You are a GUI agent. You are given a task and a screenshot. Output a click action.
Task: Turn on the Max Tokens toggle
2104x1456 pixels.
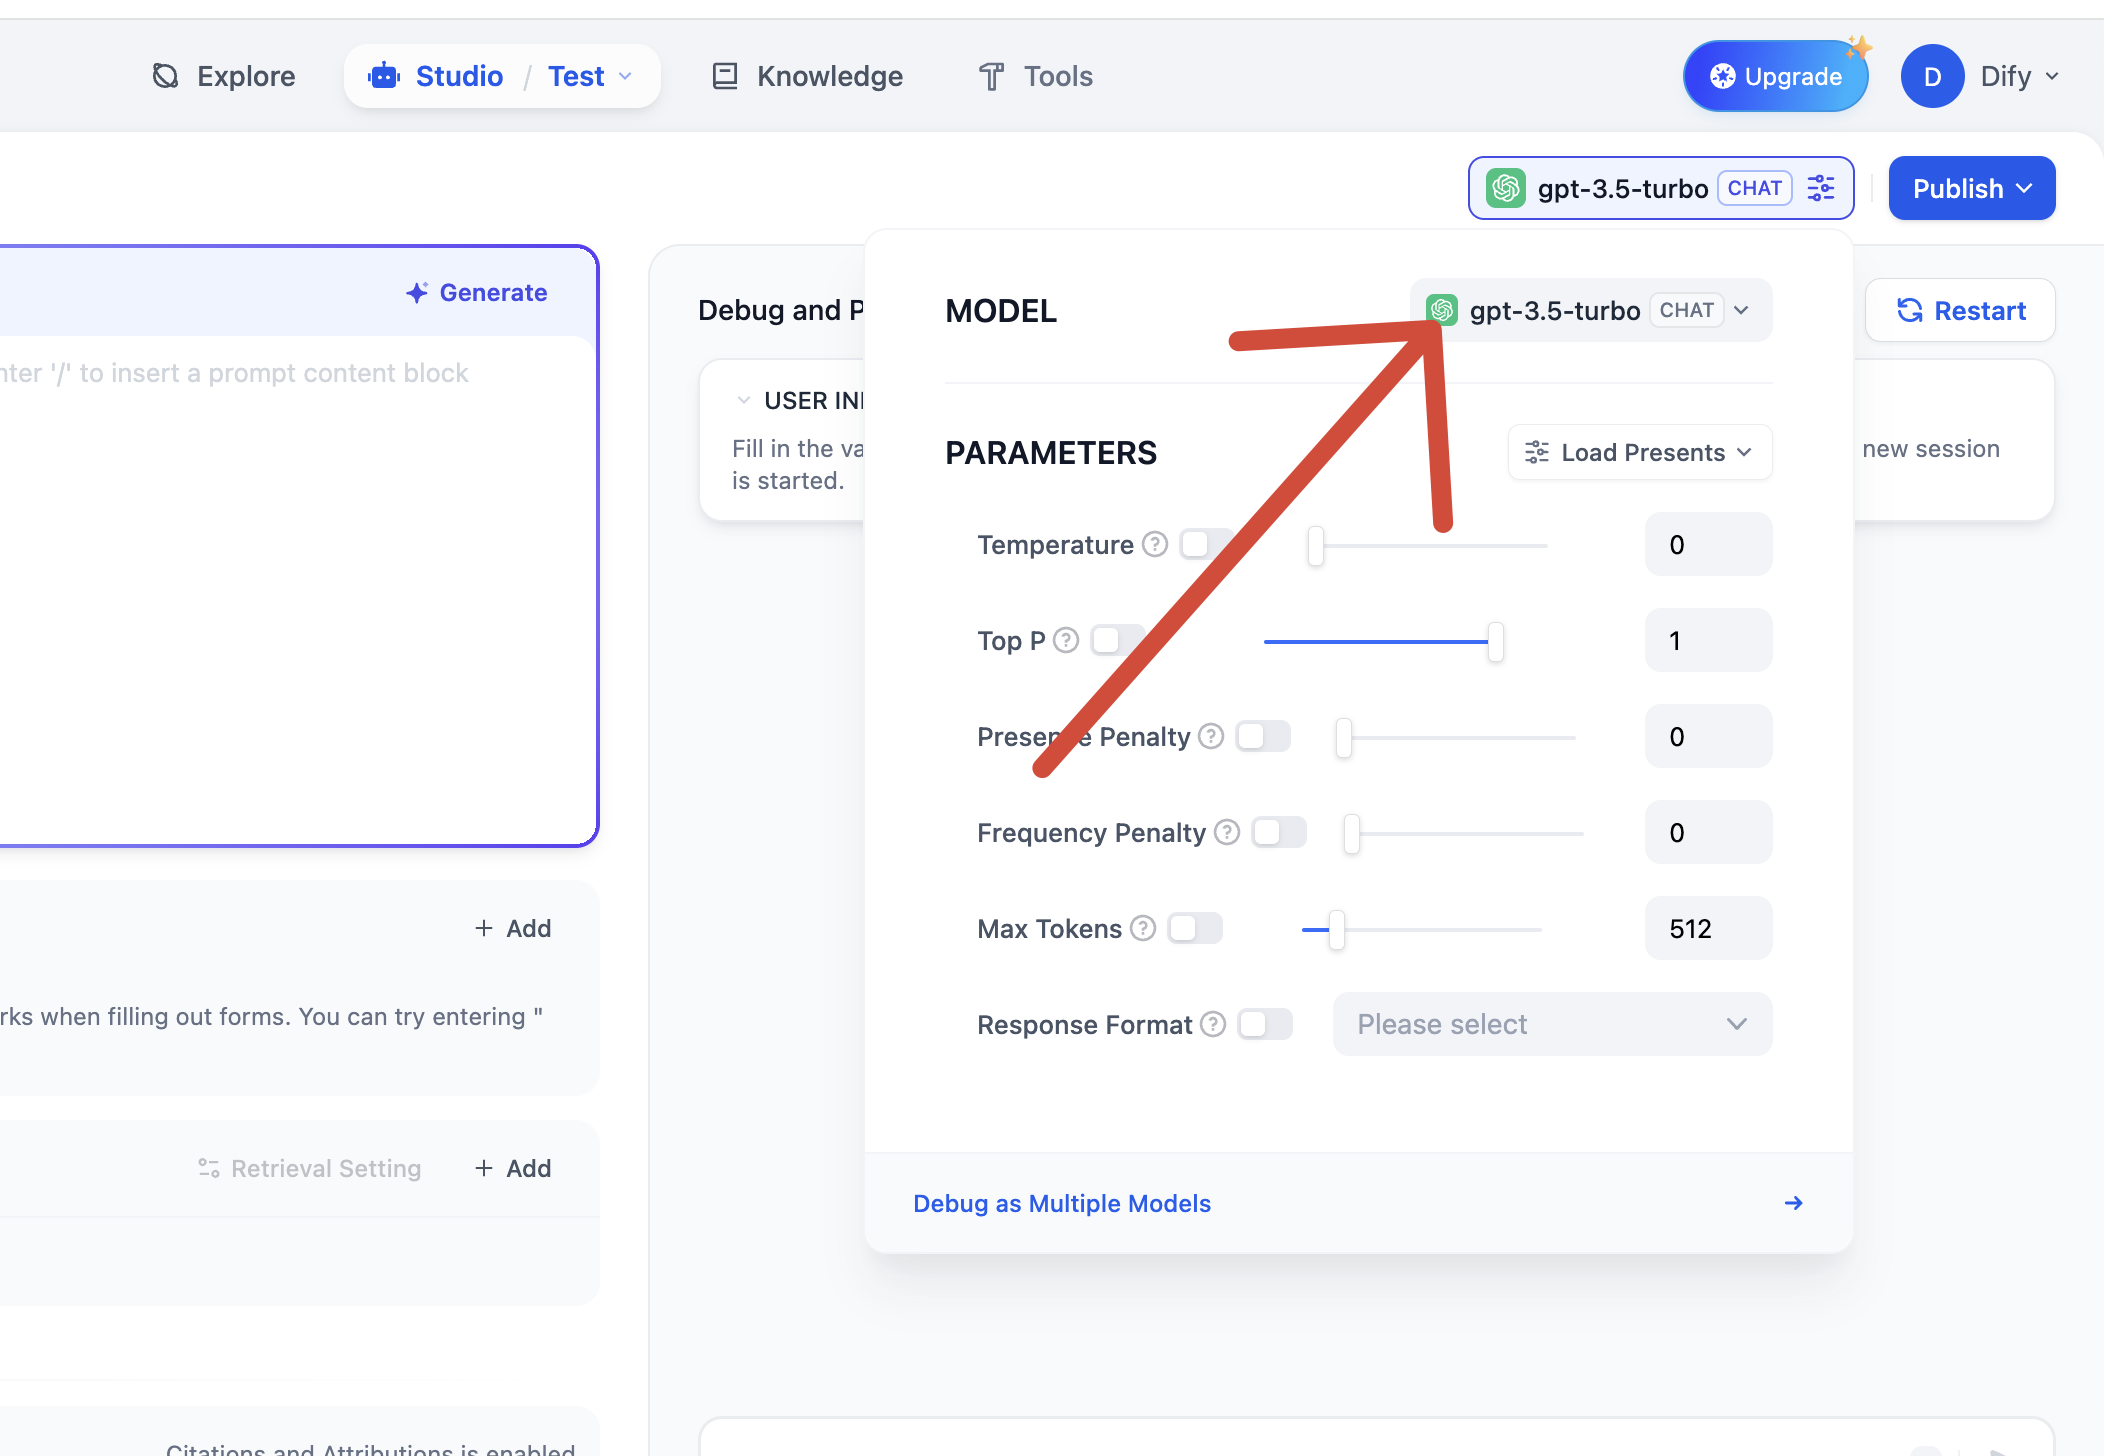coord(1194,928)
